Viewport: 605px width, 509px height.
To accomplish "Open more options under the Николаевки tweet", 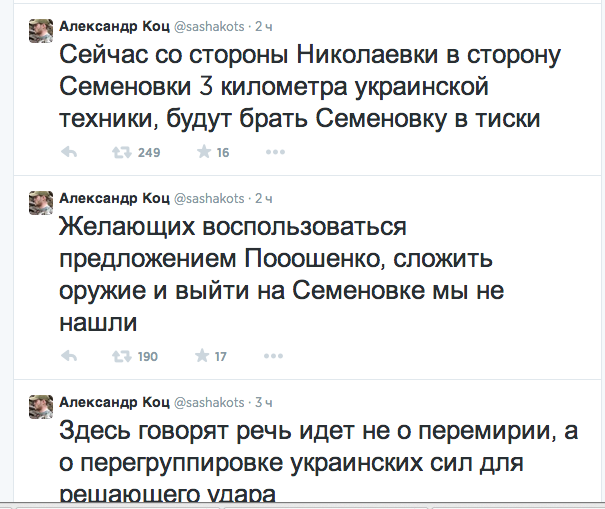I will 275,153.
